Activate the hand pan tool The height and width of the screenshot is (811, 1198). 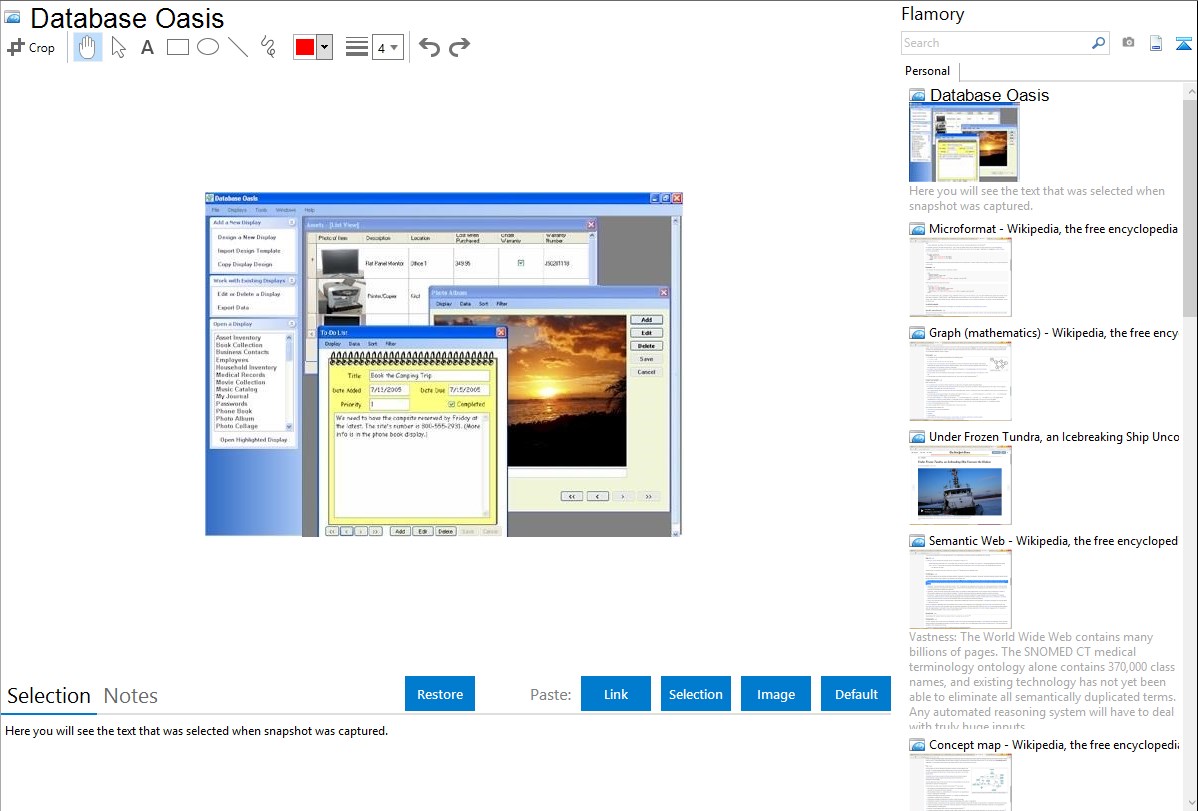pos(87,47)
